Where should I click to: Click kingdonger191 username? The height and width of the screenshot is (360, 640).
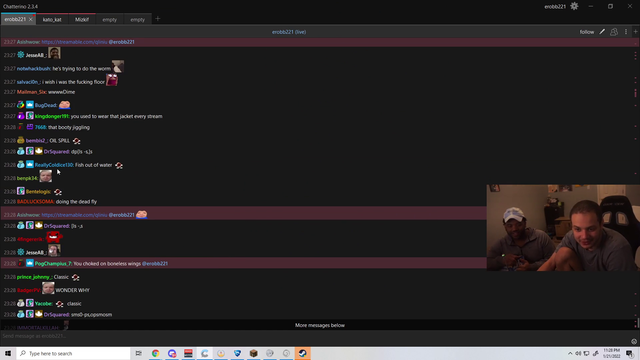[x=52, y=116]
